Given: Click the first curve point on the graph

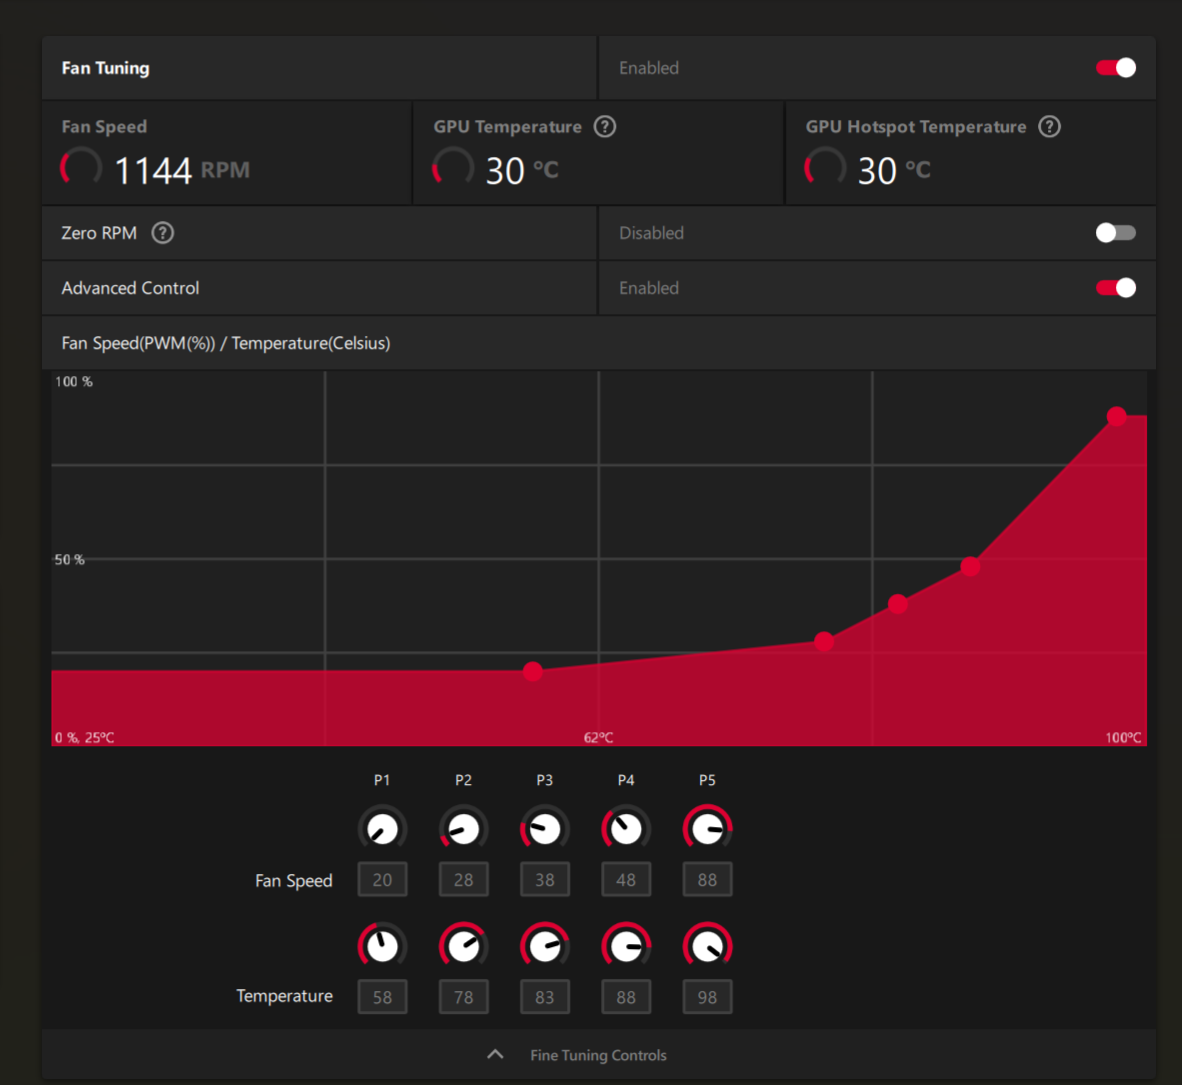Looking at the screenshot, I should [x=533, y=671].
